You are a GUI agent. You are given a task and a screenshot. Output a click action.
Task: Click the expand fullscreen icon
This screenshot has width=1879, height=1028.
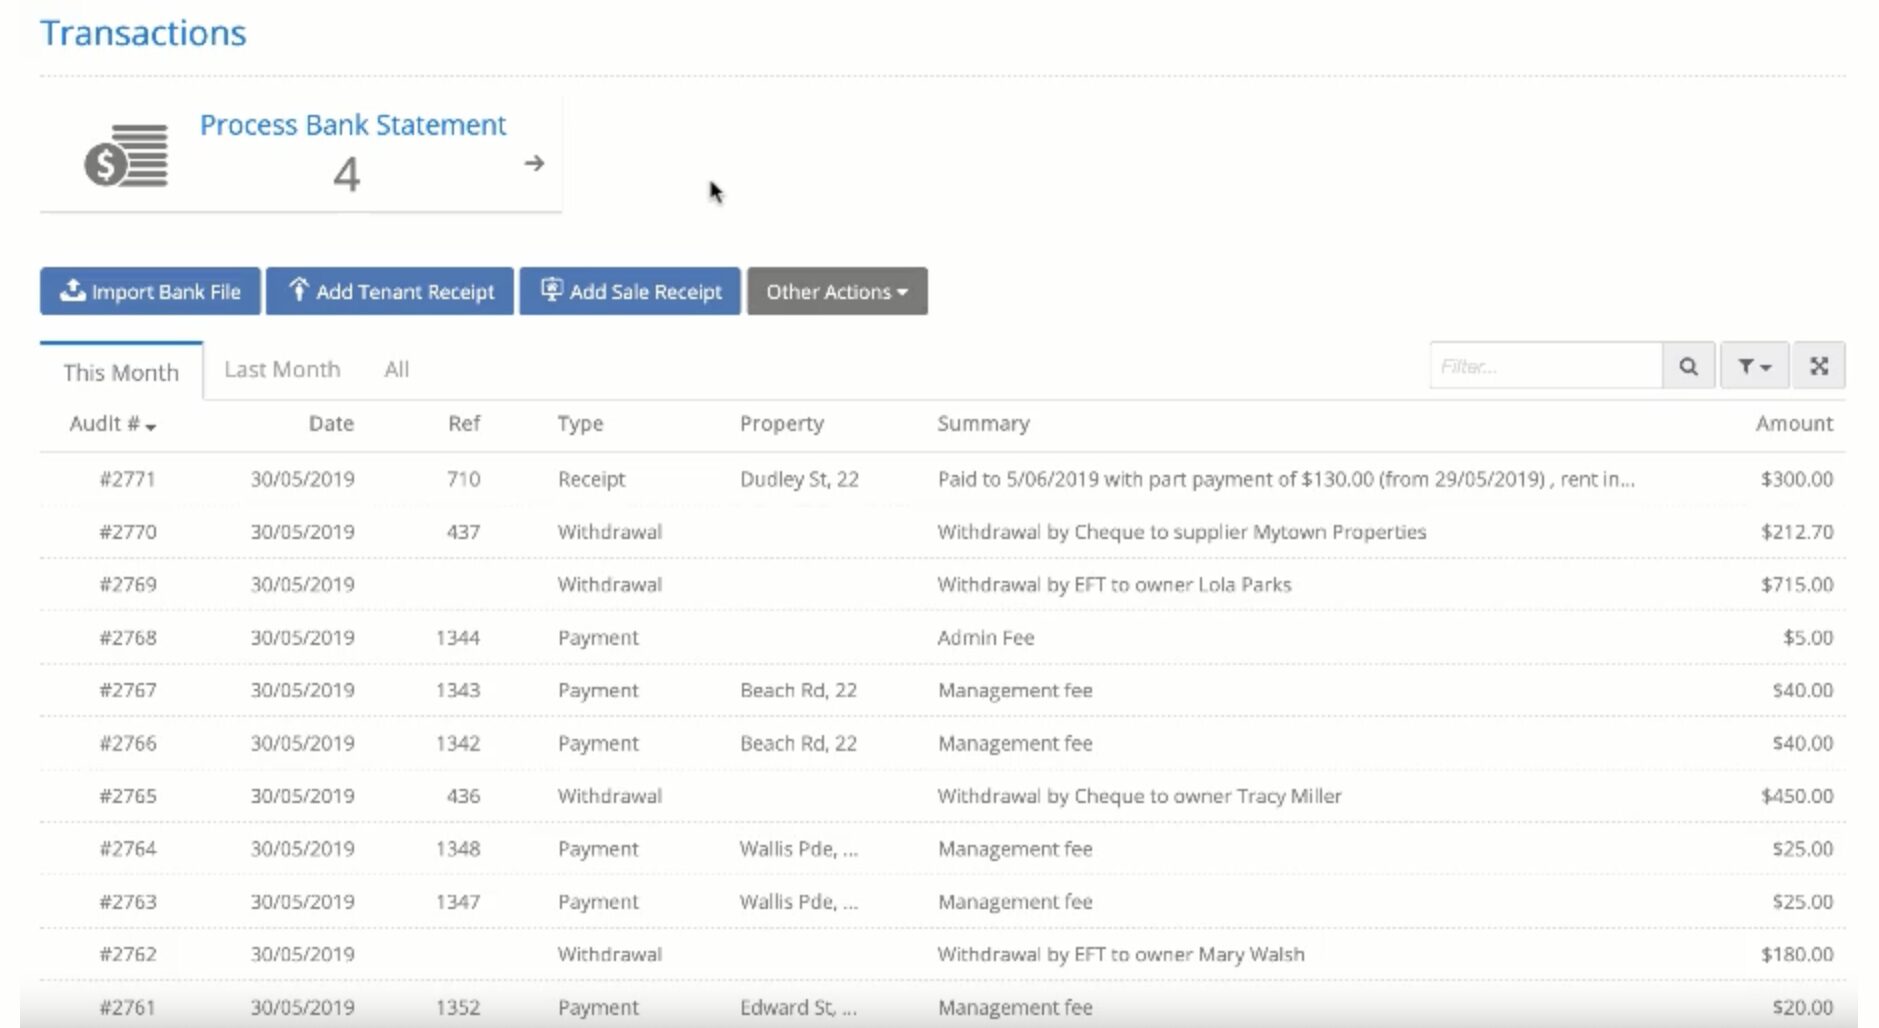1819,366
